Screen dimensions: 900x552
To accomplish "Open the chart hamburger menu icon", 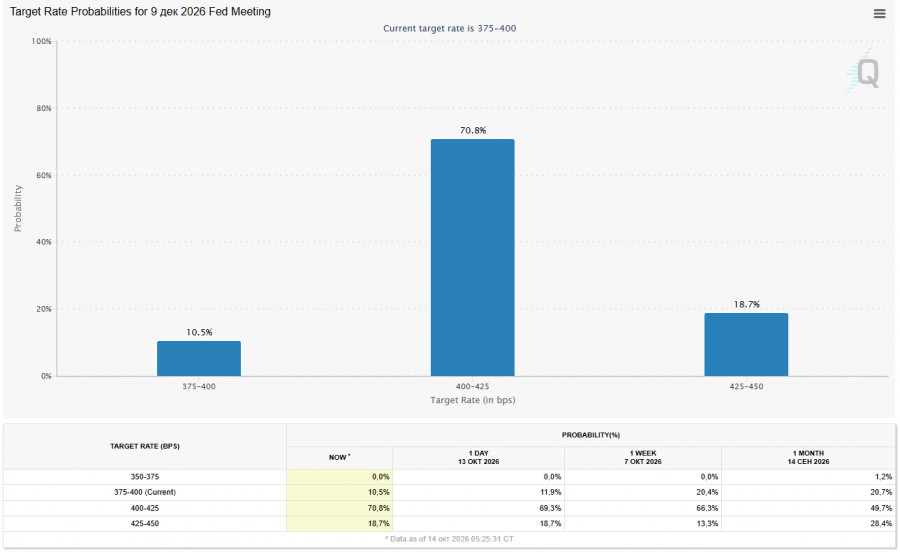I will tap(879, 13).
